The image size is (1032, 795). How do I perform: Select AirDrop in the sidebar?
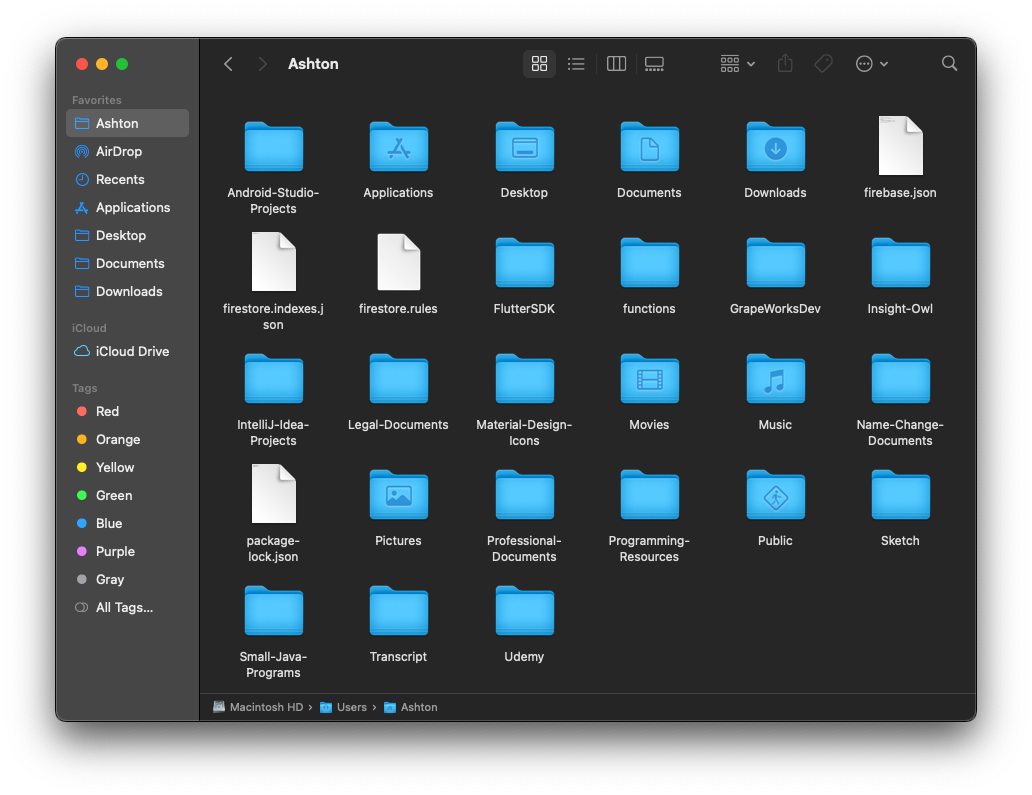[x=119, y=151]
